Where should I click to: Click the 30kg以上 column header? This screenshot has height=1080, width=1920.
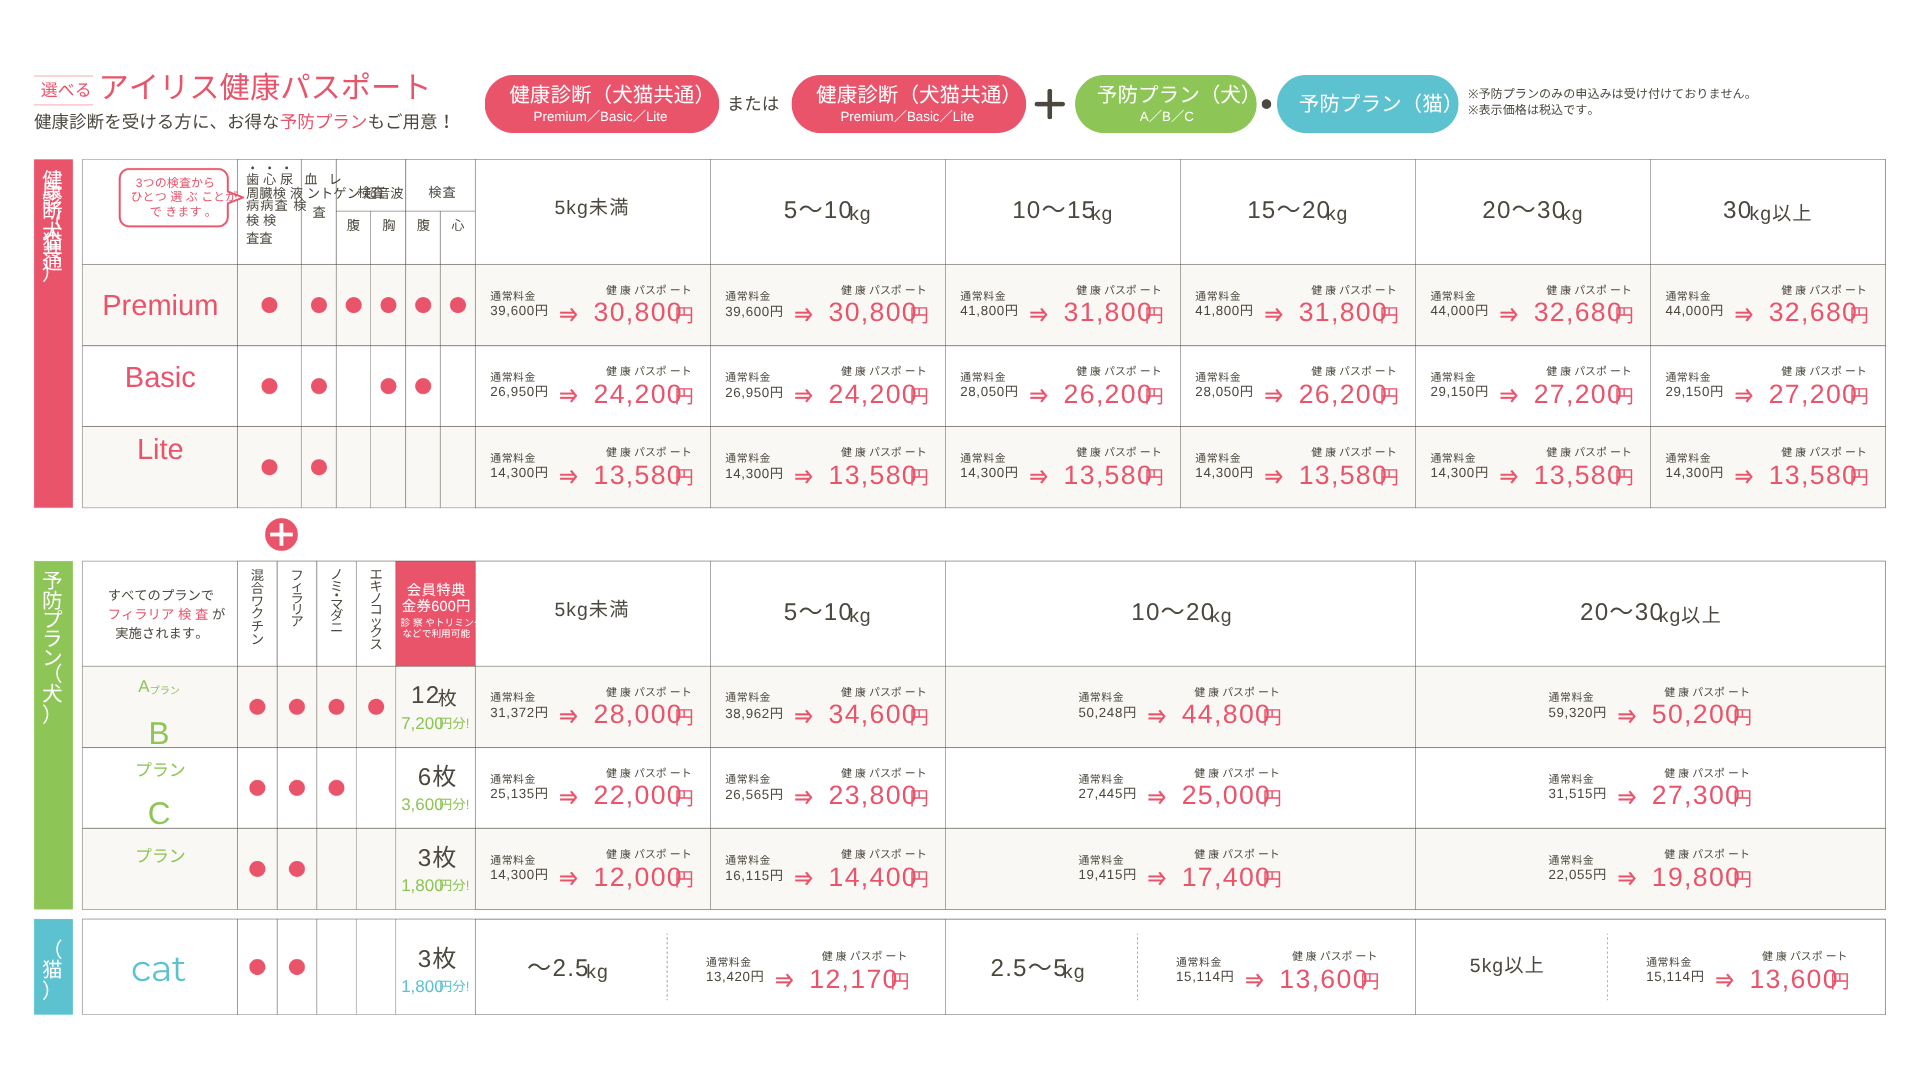click(1767, 211)
